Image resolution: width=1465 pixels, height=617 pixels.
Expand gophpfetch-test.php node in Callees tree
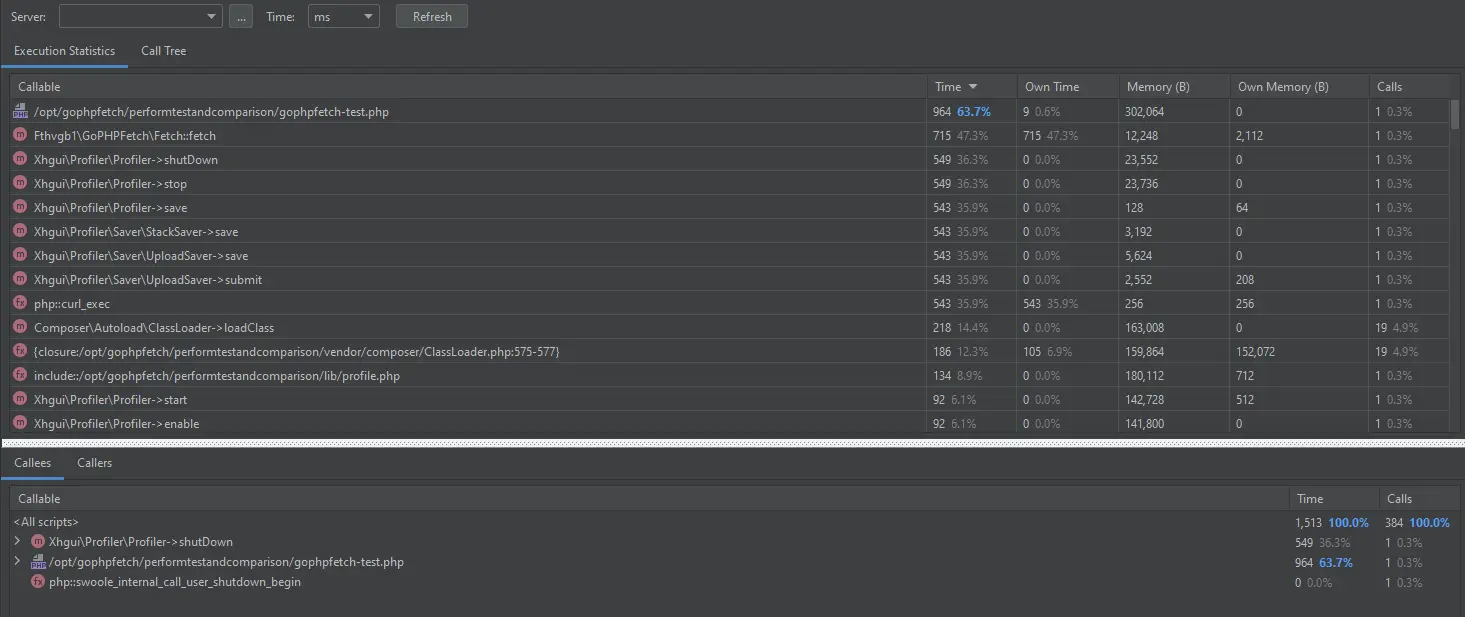pos(17,562)
